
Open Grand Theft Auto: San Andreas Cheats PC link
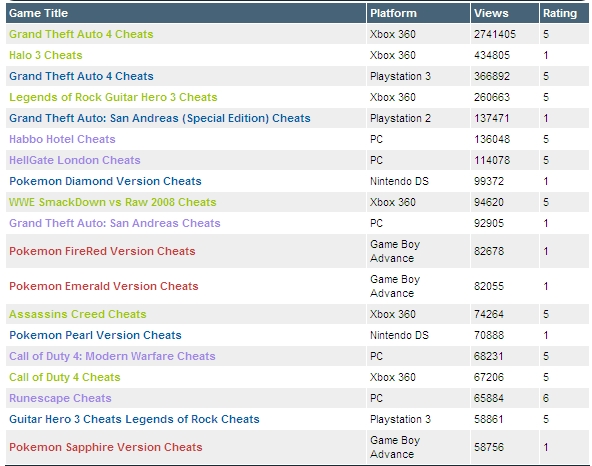[115, 223]
